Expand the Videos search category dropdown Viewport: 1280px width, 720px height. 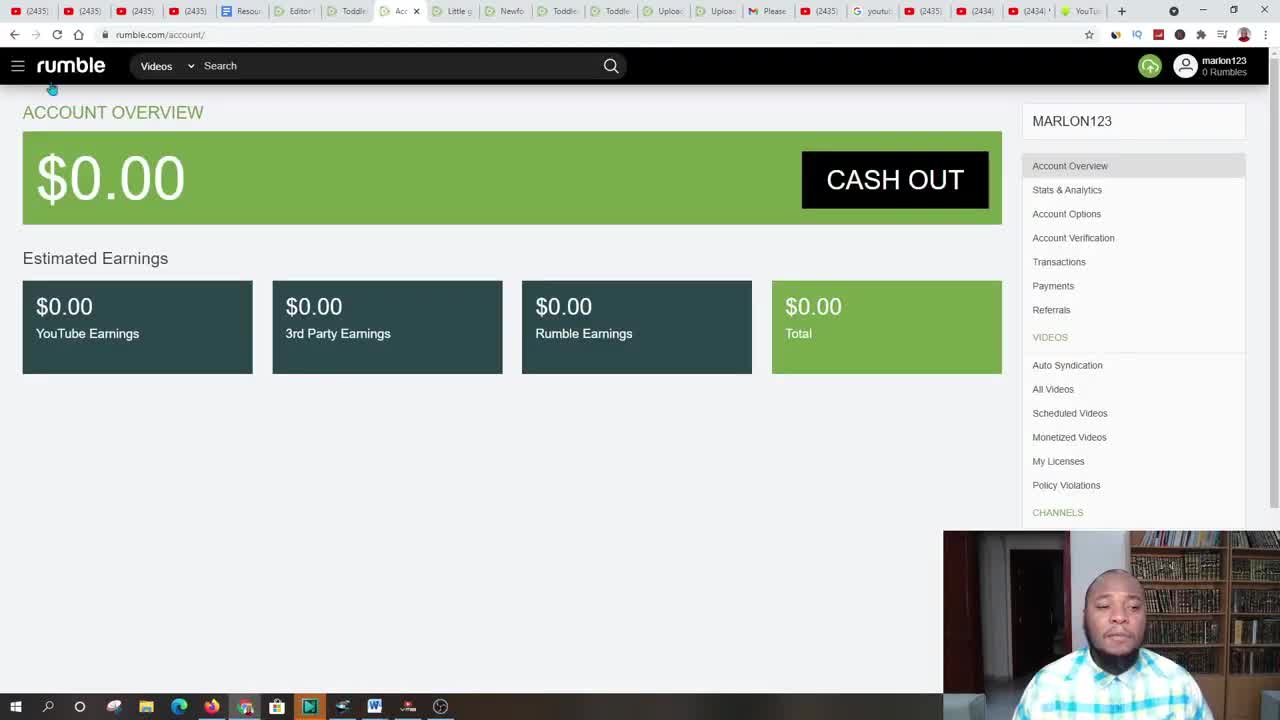[x=167, y=66]
